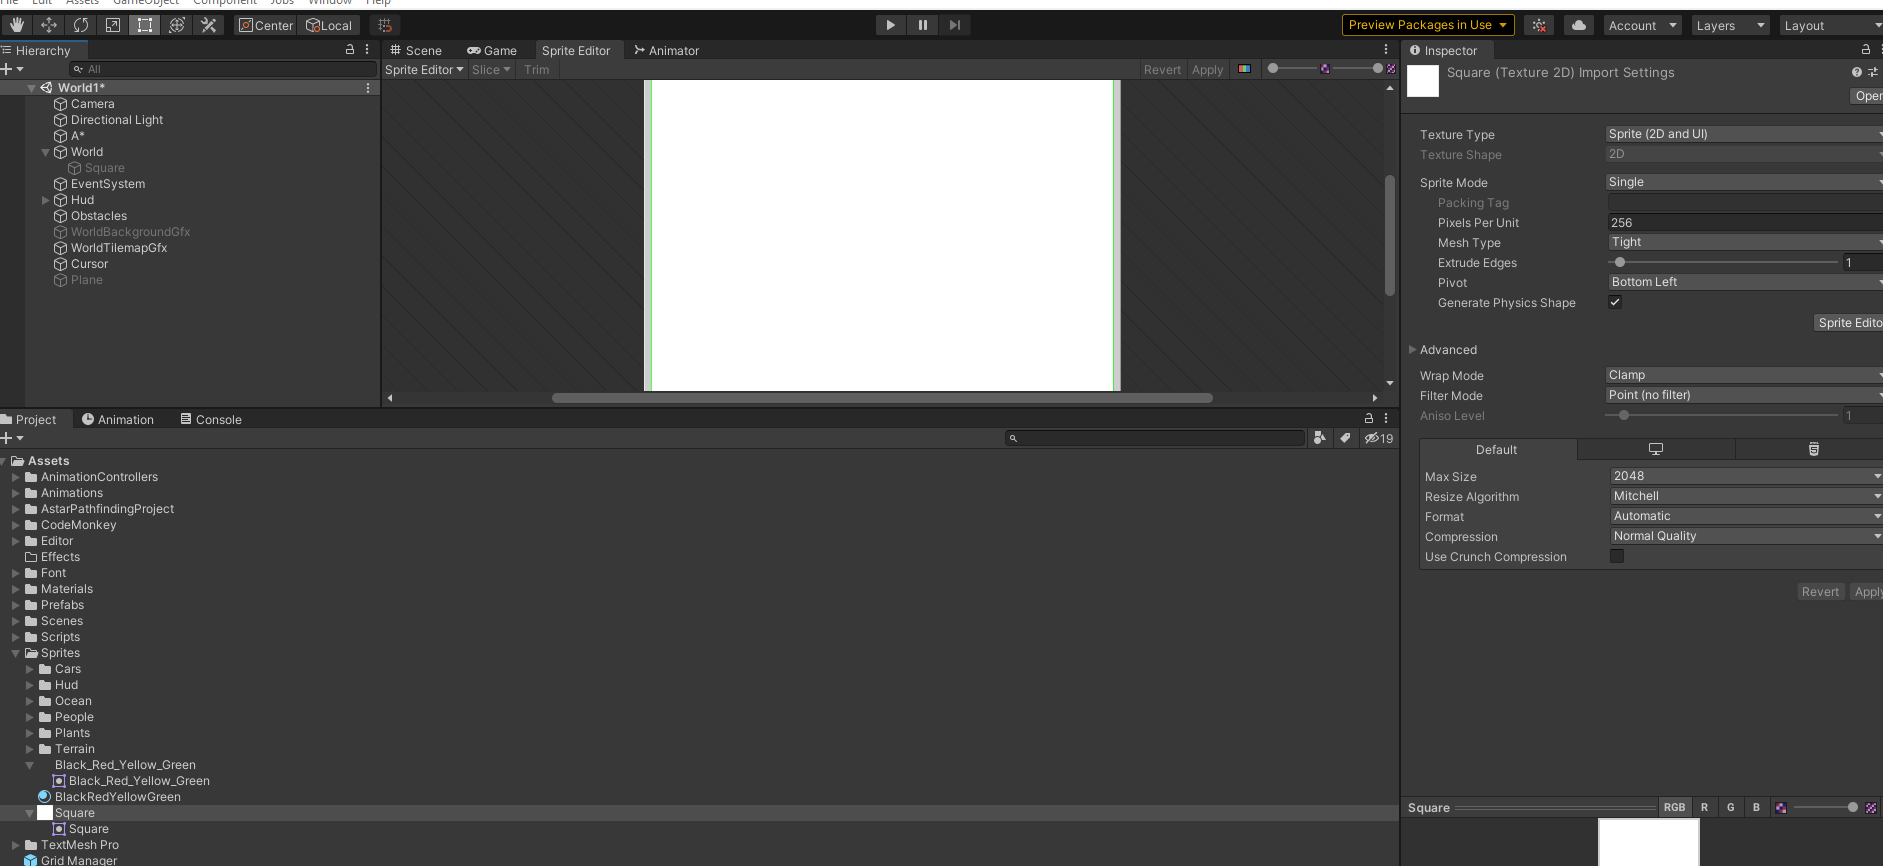1883x866 pixels.
Task: Click the Step frame button
Action: (x=955, y=25)
